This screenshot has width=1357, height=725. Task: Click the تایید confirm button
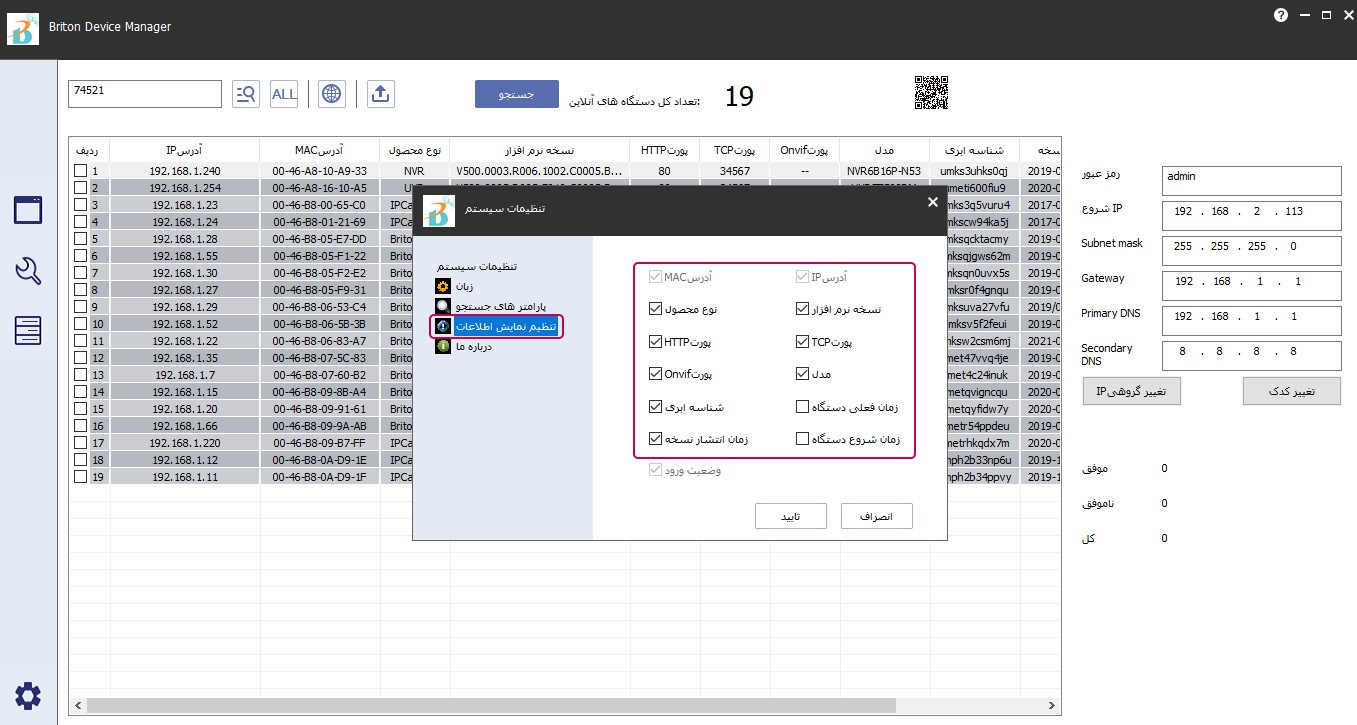point(790,516)
